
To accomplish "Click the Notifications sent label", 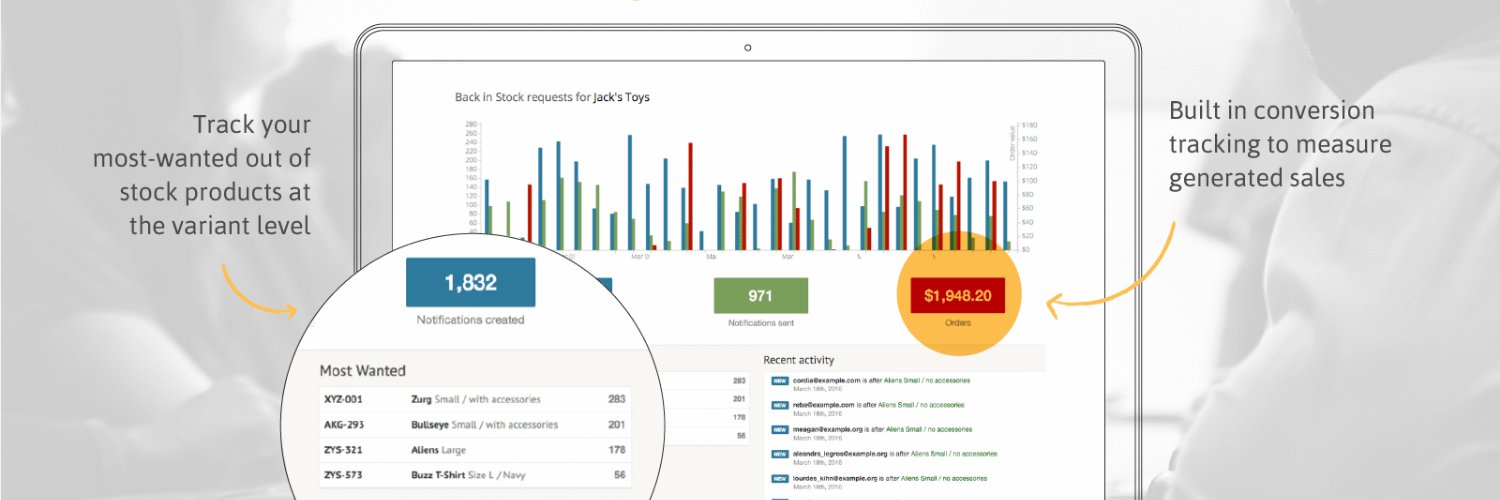I will (760, 323).
